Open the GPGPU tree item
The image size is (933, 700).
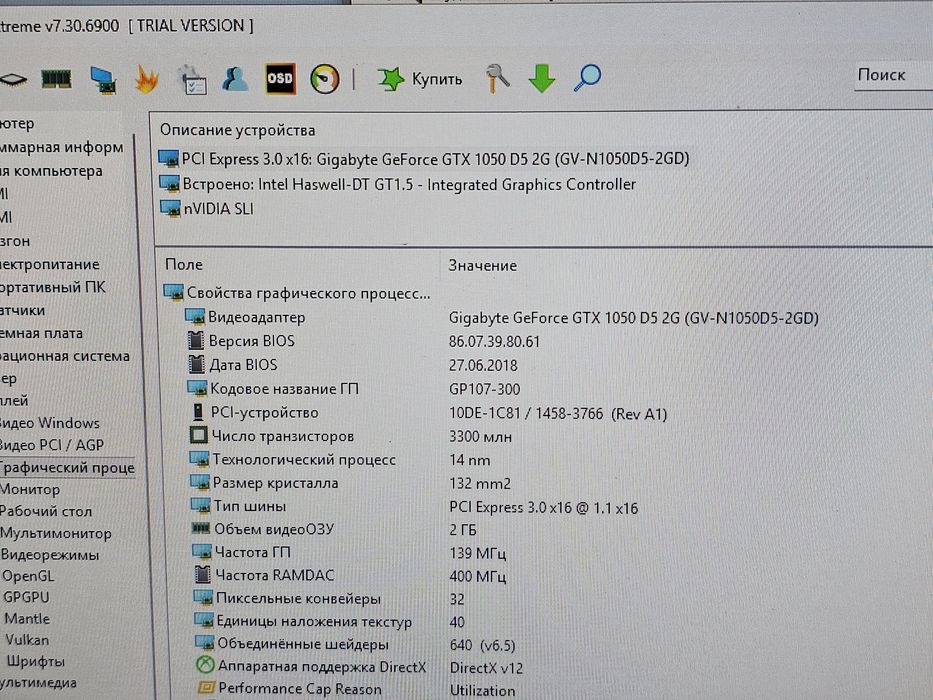coord(26,597)
